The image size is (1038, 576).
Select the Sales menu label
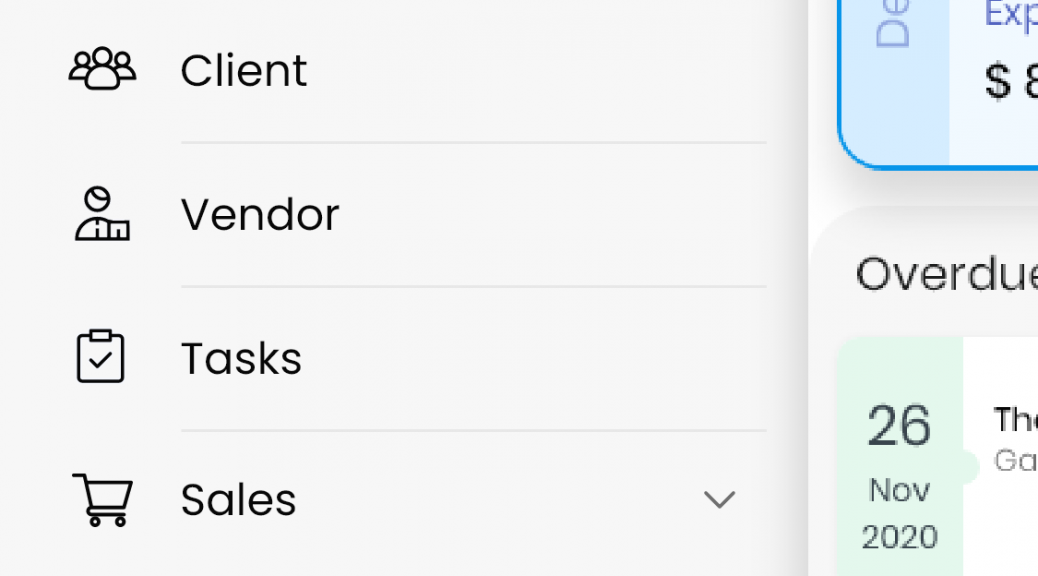(x=238, y=500)
